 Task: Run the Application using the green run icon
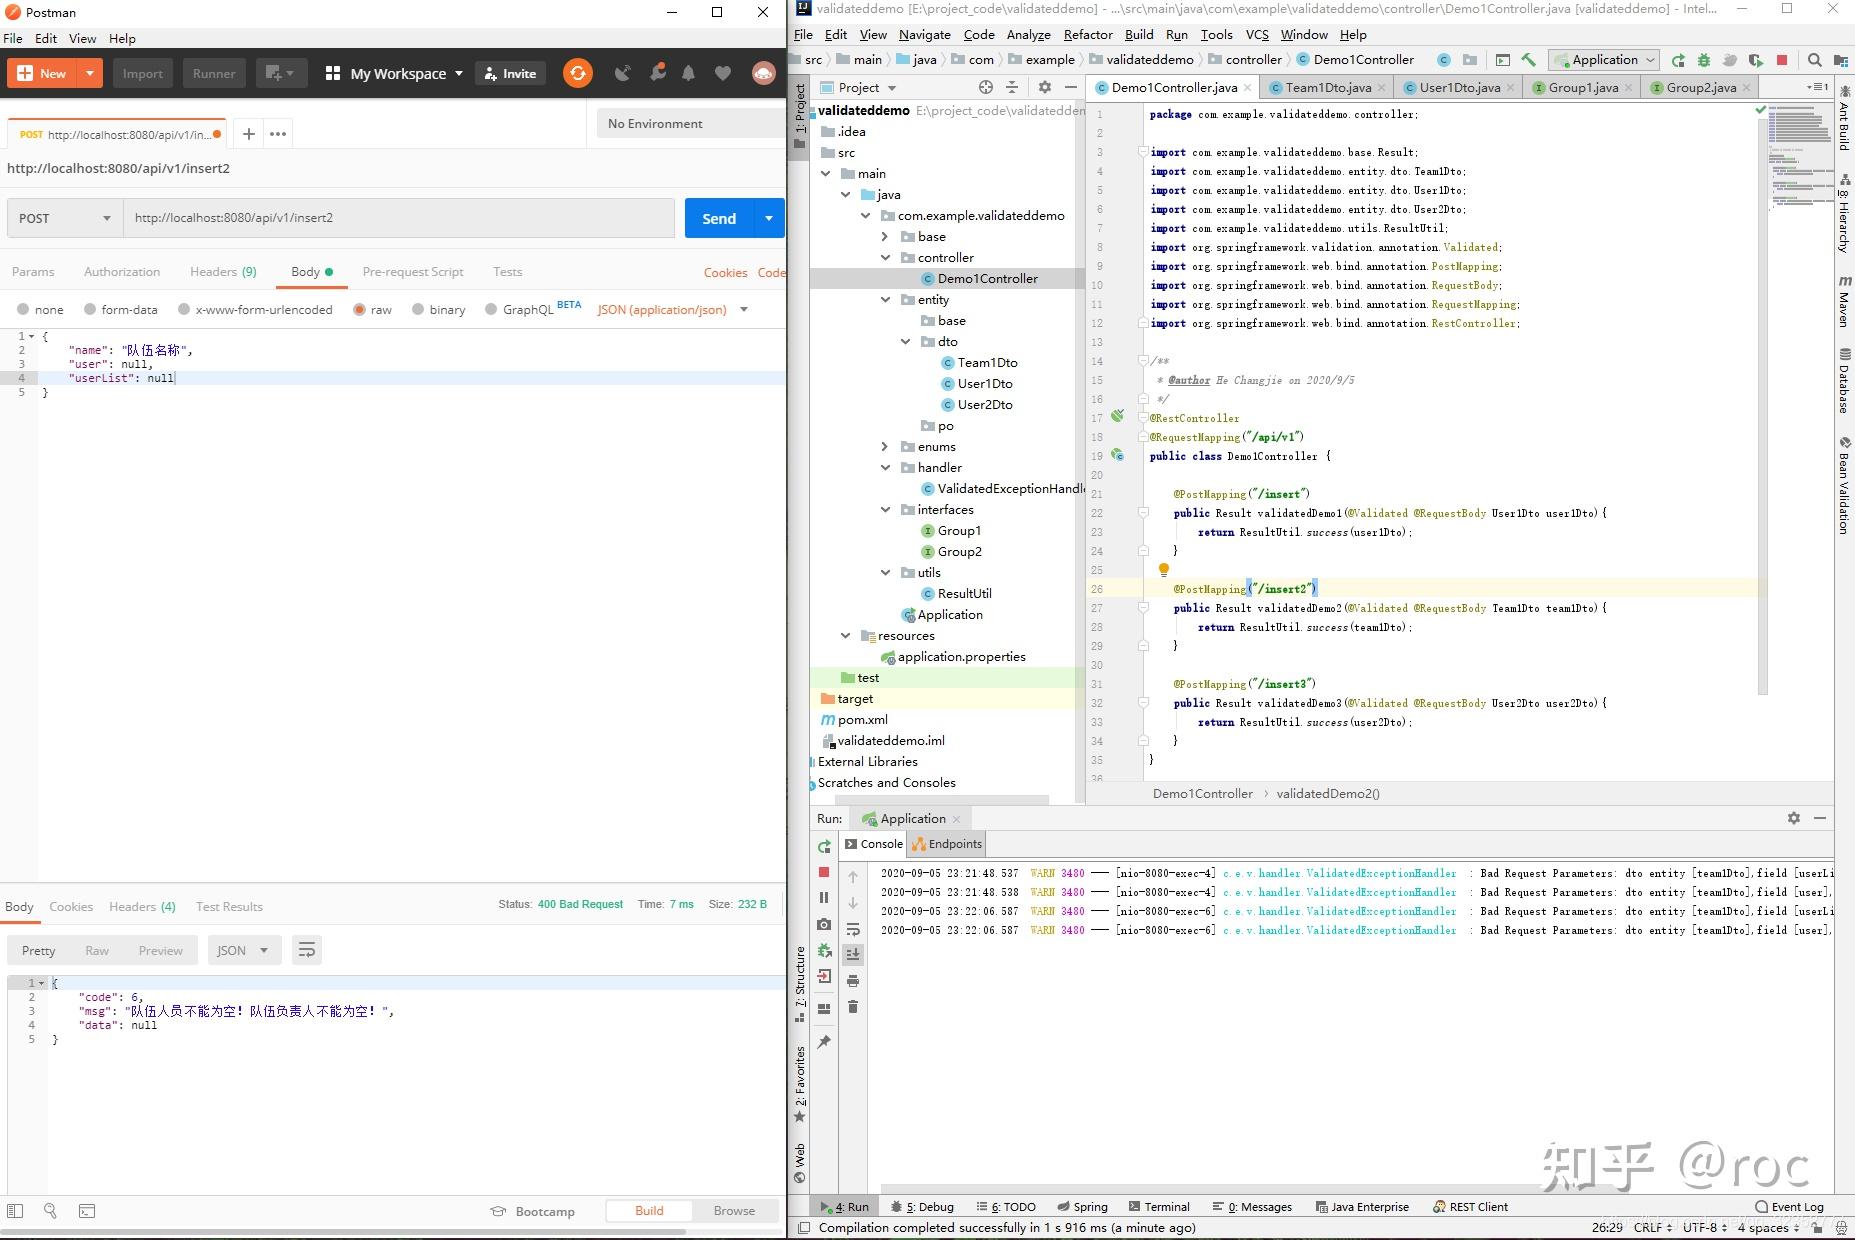(1679, 60)
